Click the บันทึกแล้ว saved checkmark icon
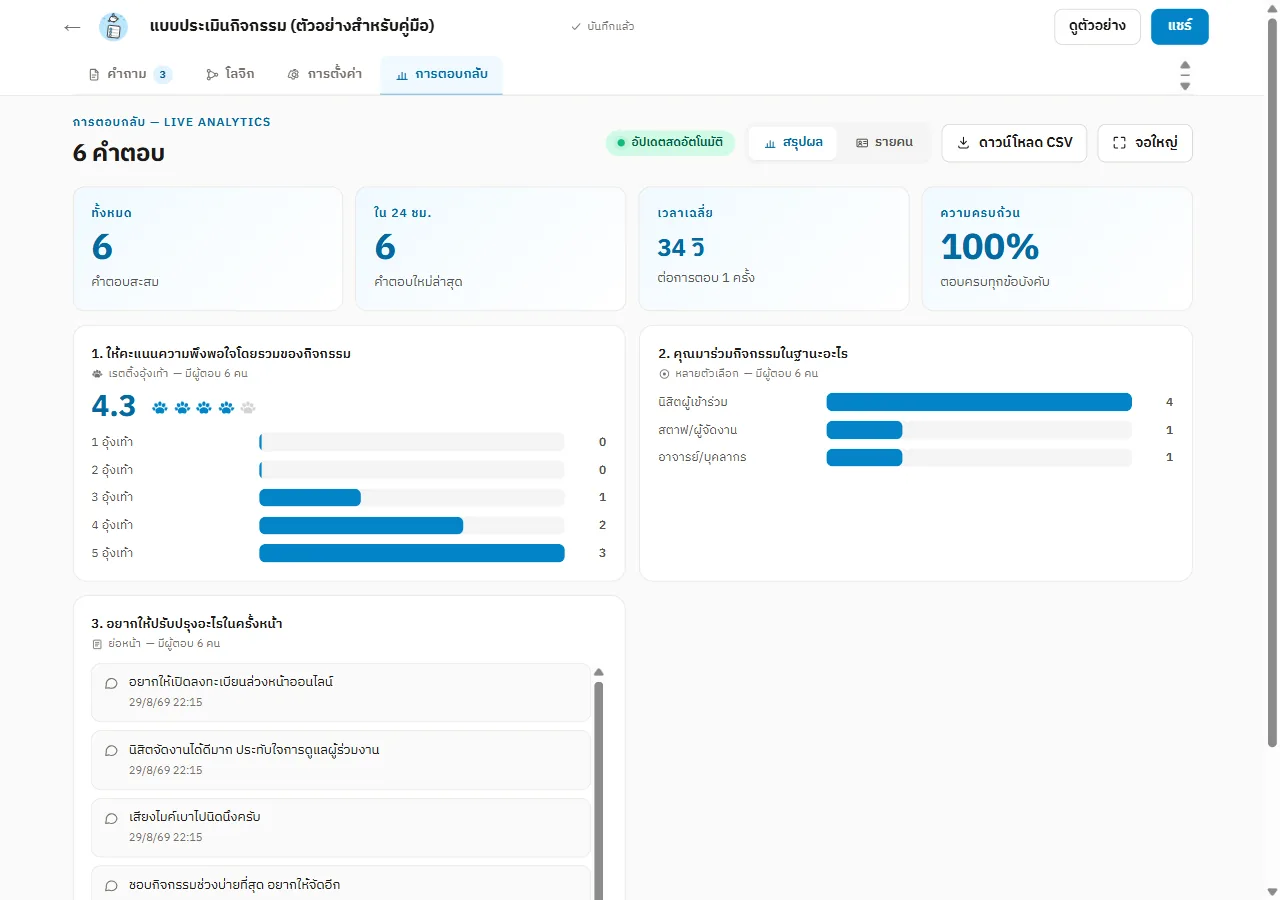 click(576, 26)
